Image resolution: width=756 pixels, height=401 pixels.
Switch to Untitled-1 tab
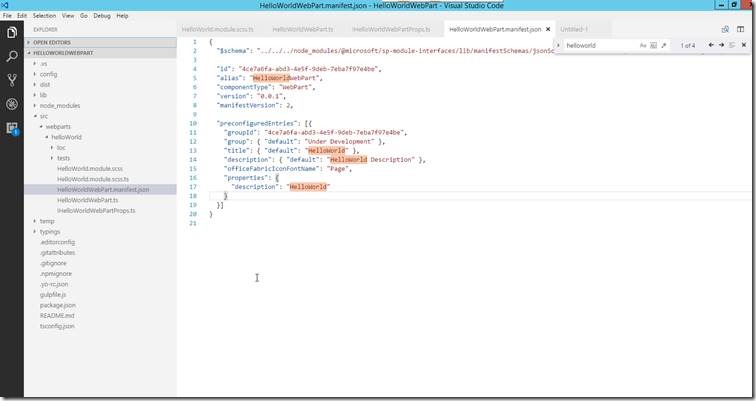(x=574, y=29)
